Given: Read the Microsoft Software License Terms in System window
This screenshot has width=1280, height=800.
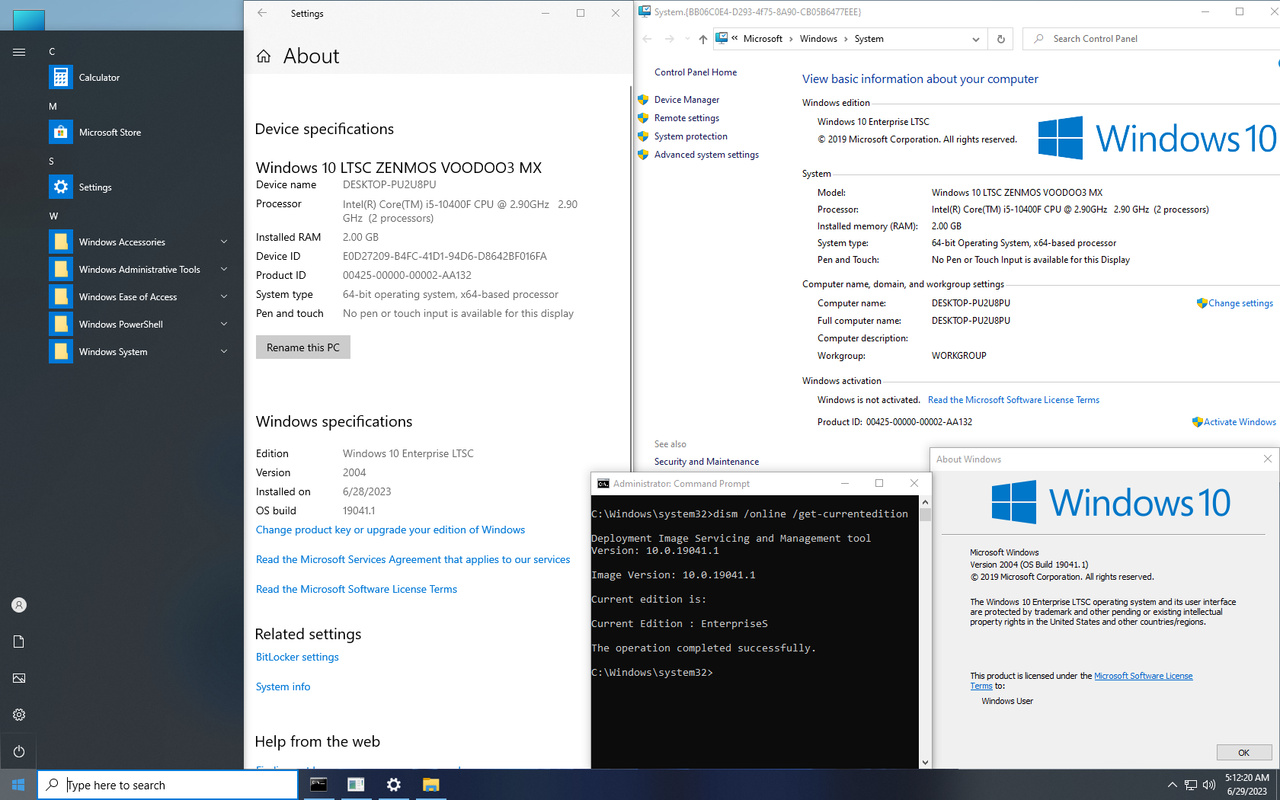Looking at the screenshot, I should [x=1013, y=400].
